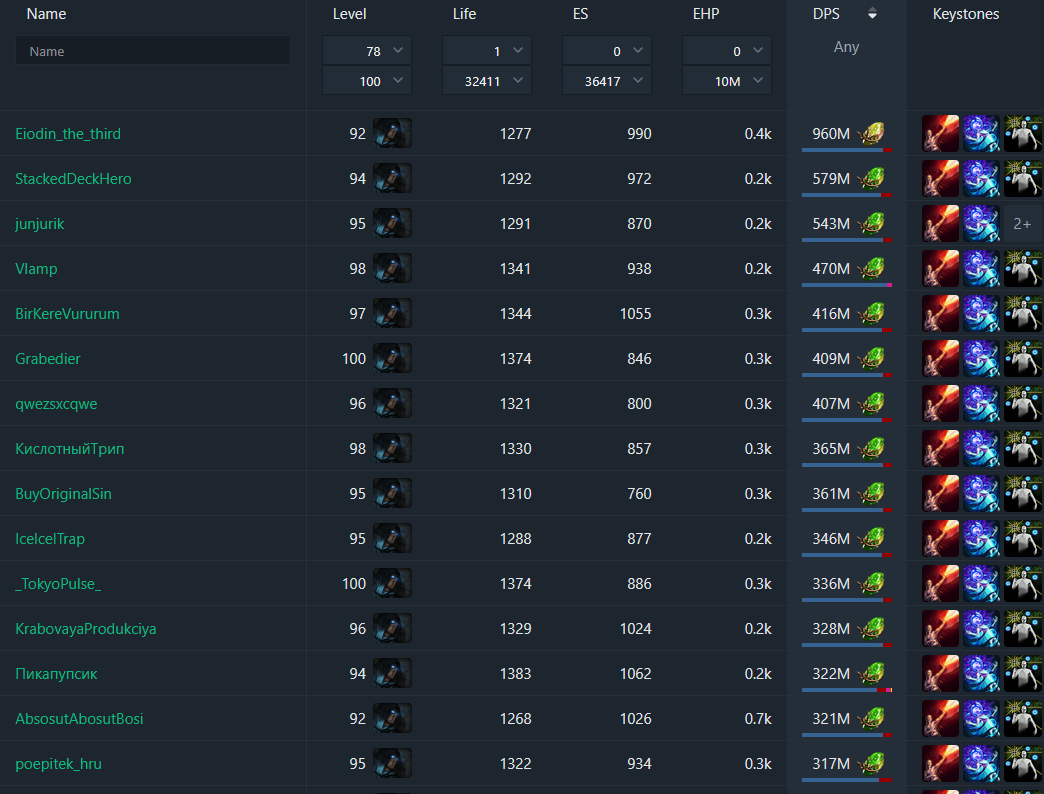Click blue swirl keystone icon in Eiodin_the_third row
Screen dimensions: 1044x794
(981, 133)
